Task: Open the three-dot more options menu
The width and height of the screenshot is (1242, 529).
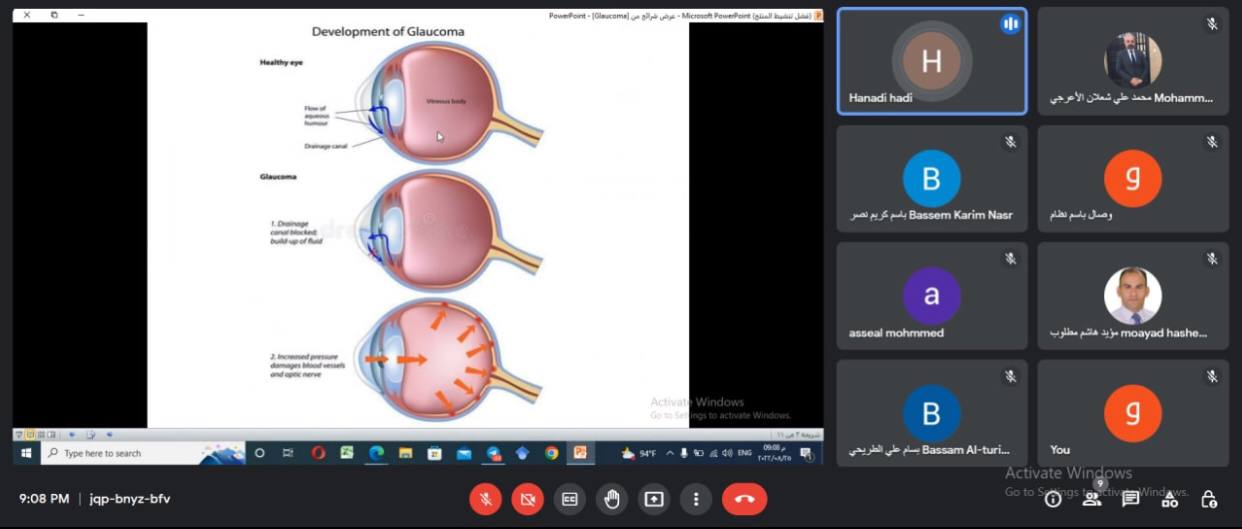Action: click(695, 499)
